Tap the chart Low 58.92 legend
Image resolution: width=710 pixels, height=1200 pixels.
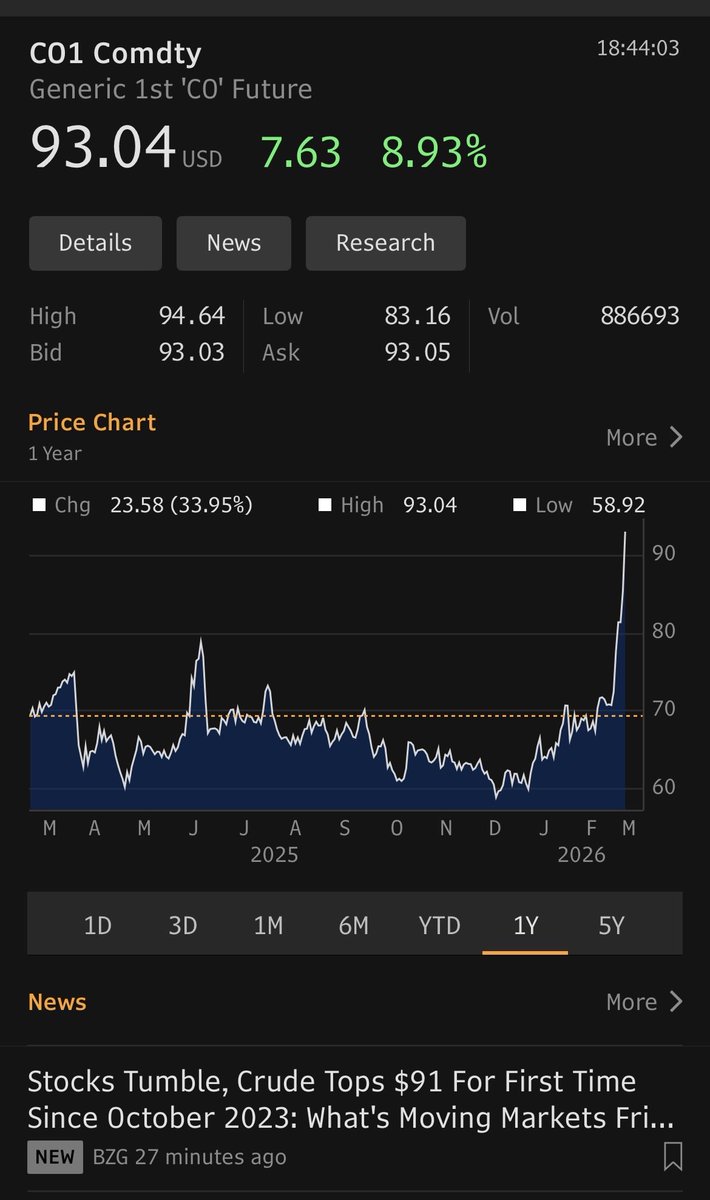click(579, 505)
